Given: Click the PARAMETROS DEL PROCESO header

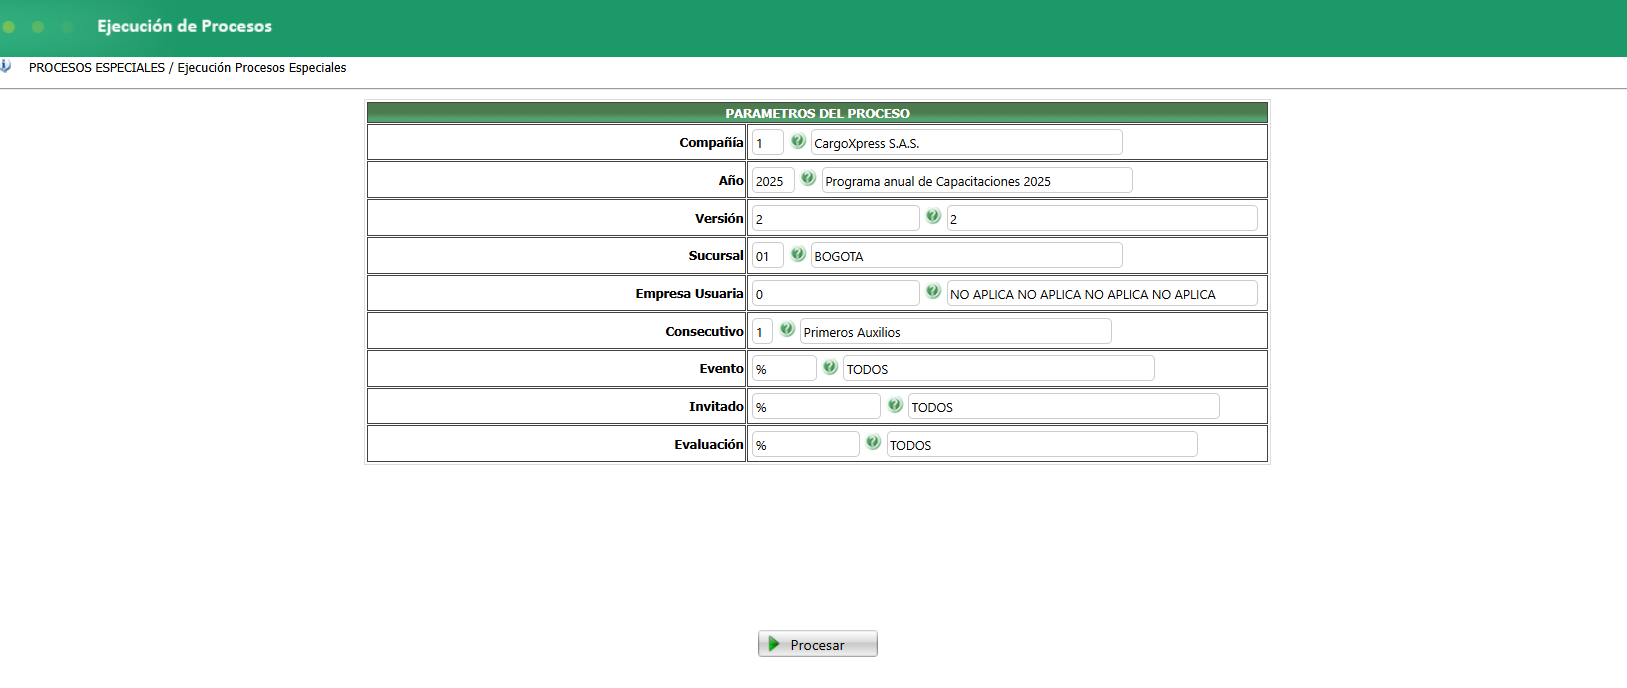Looking at the screenshot, I should point(817,113).
